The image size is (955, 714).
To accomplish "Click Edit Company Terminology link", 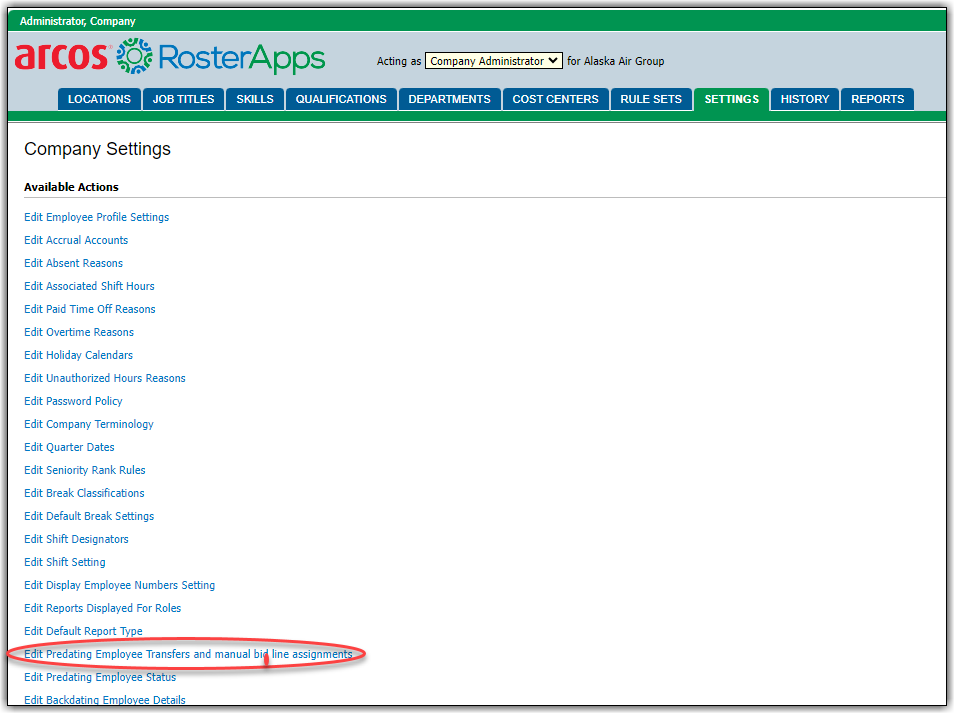I will 89,424.
